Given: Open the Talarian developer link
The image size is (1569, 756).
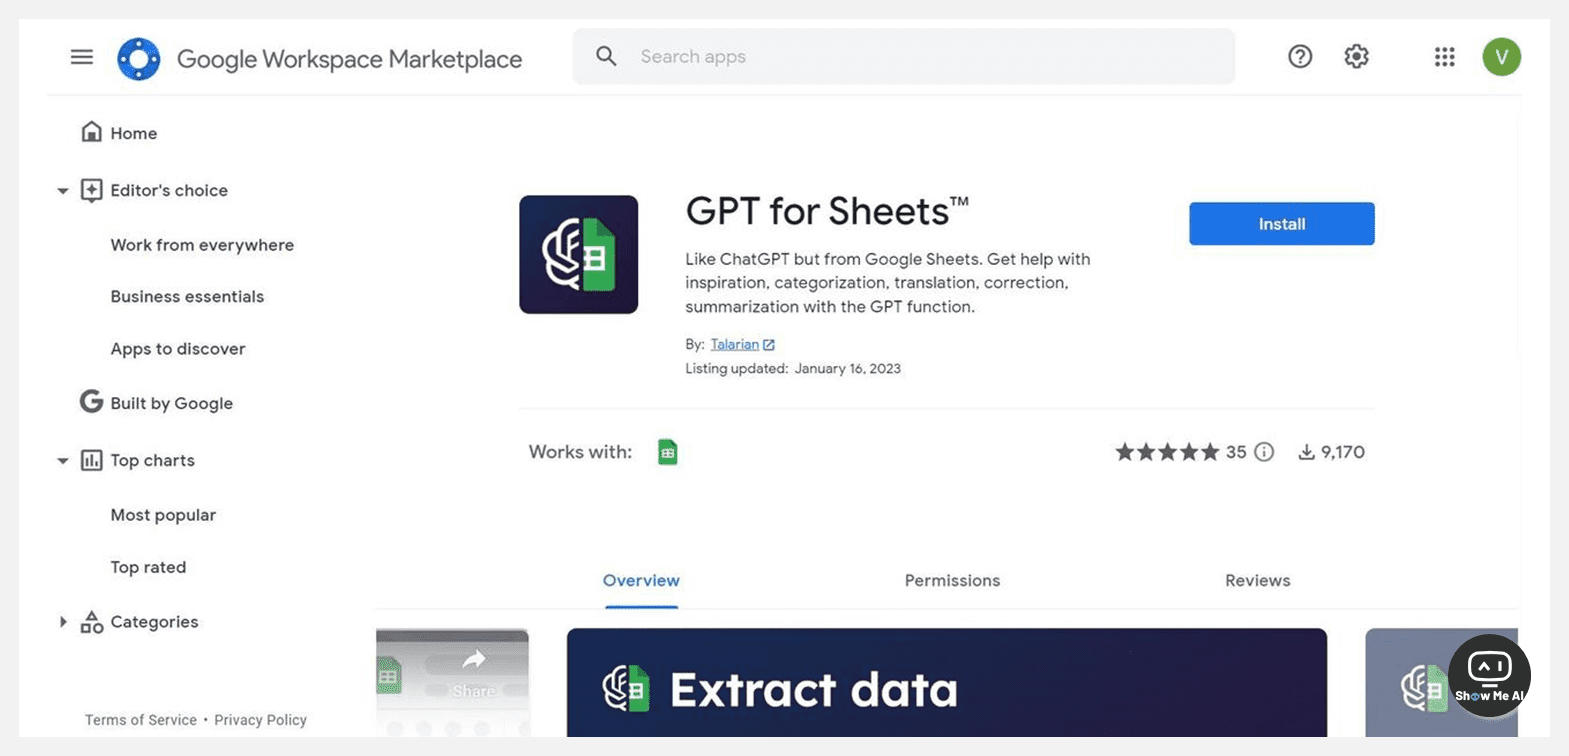Looking at the screenshot, I should [735, 345].
